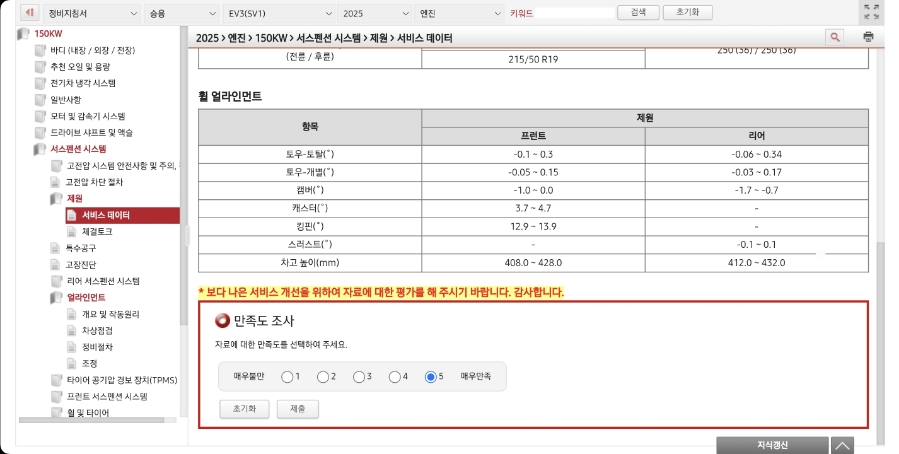This screenshot has height=454, width=899.
Task: Click the red circle icon beside 만족도 조사
Action: tap(222, 320)
